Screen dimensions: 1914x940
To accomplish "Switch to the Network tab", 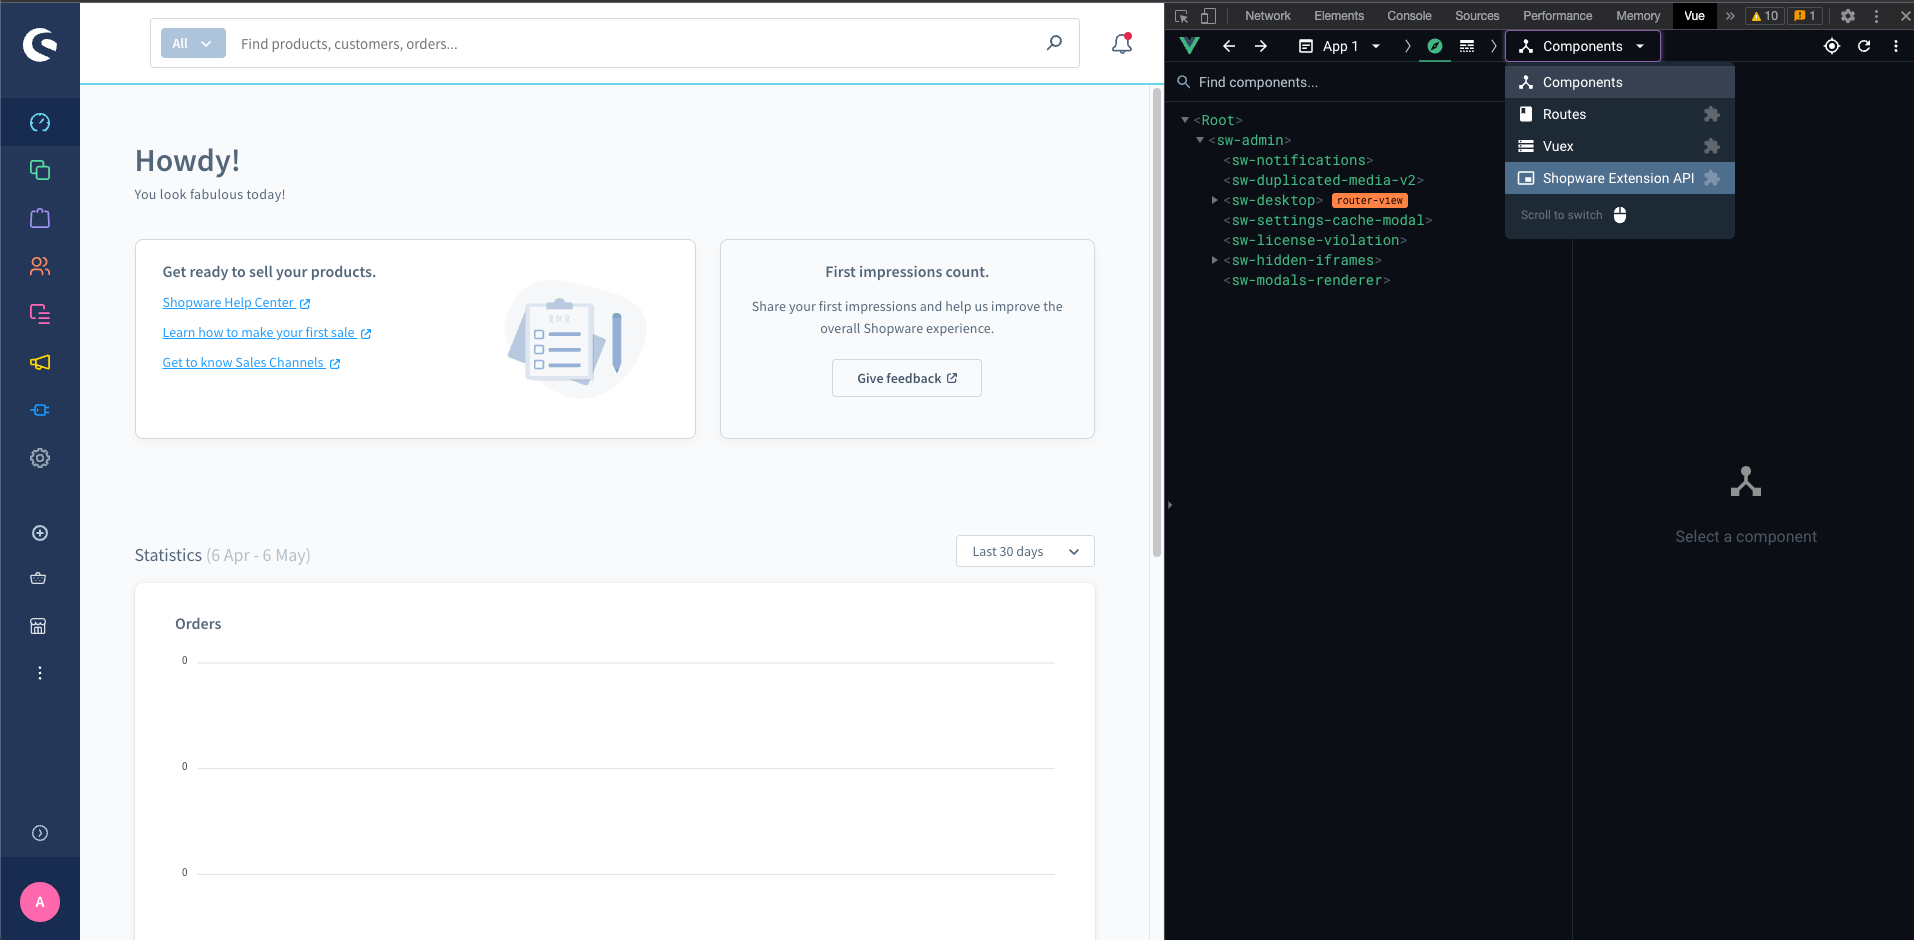I will 1267,16.
